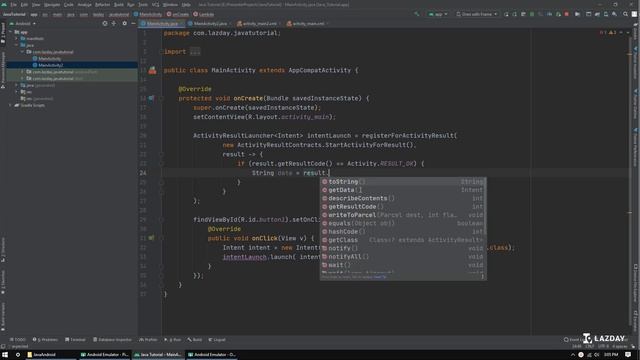Open the Window menu

170,4
